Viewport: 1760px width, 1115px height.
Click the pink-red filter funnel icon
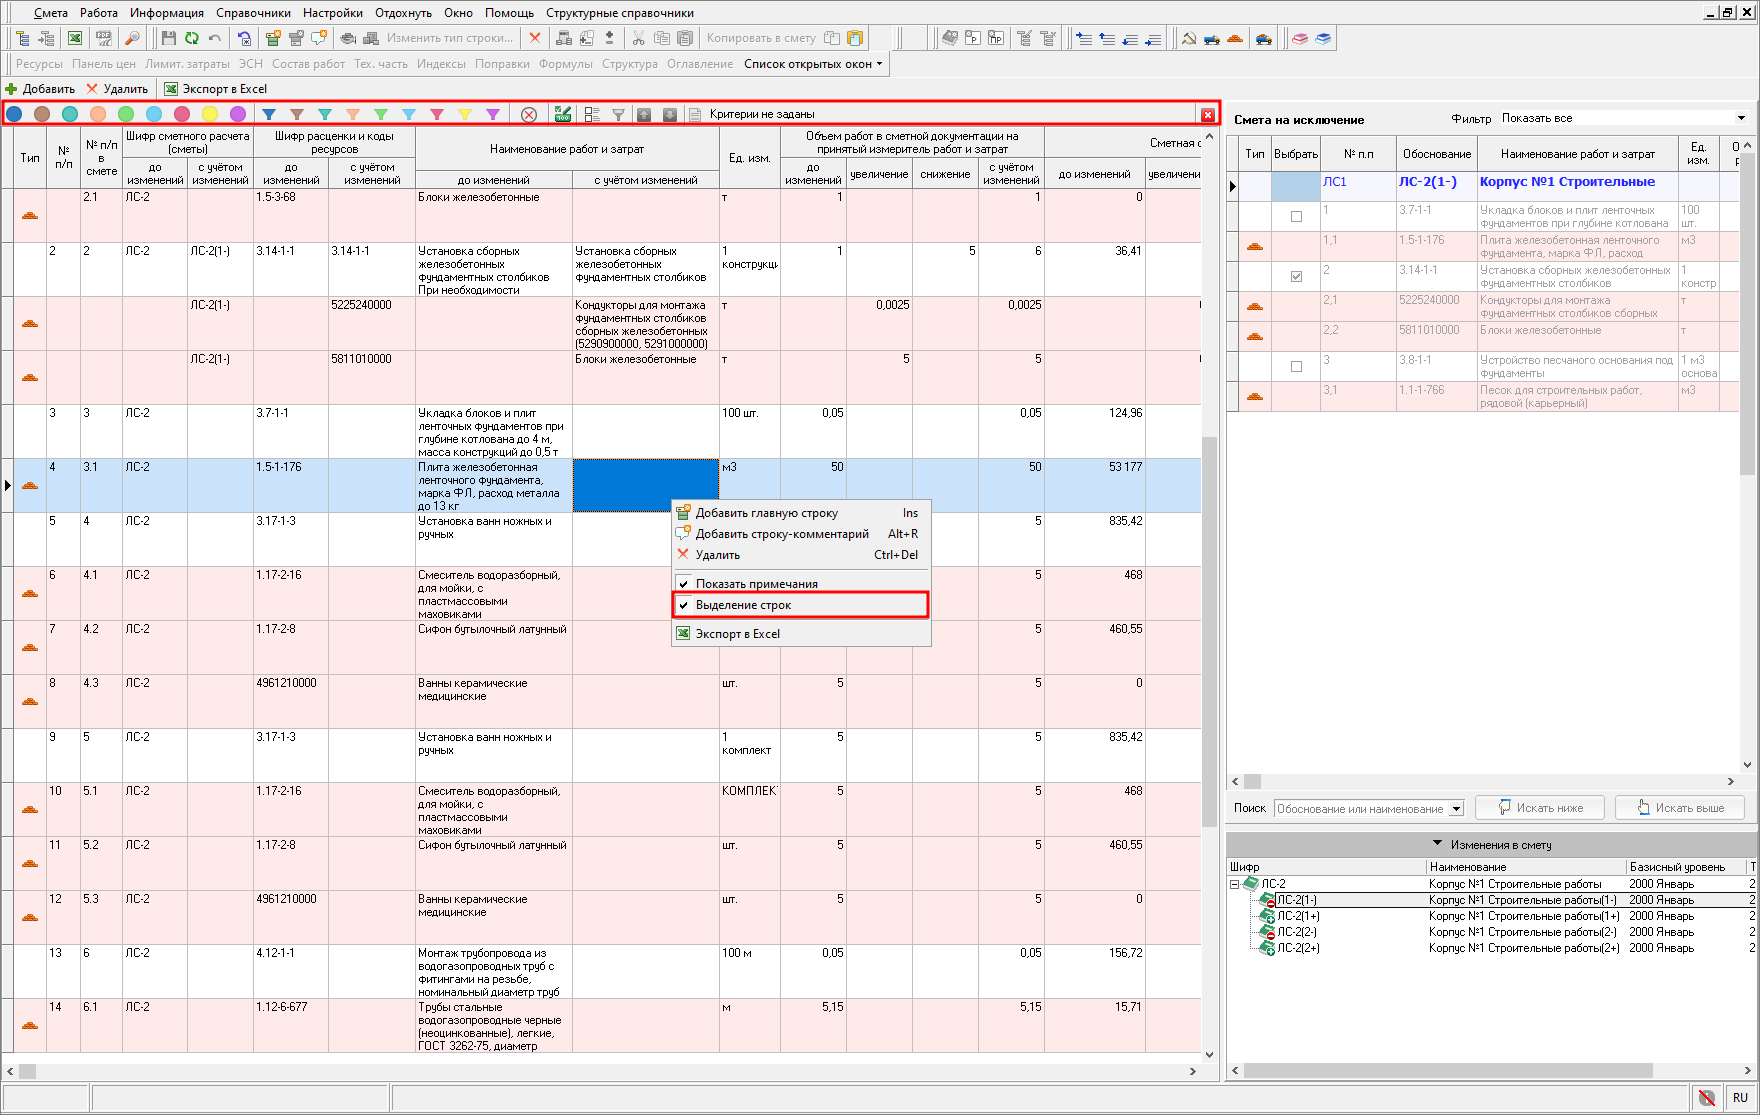pos(437,114)
